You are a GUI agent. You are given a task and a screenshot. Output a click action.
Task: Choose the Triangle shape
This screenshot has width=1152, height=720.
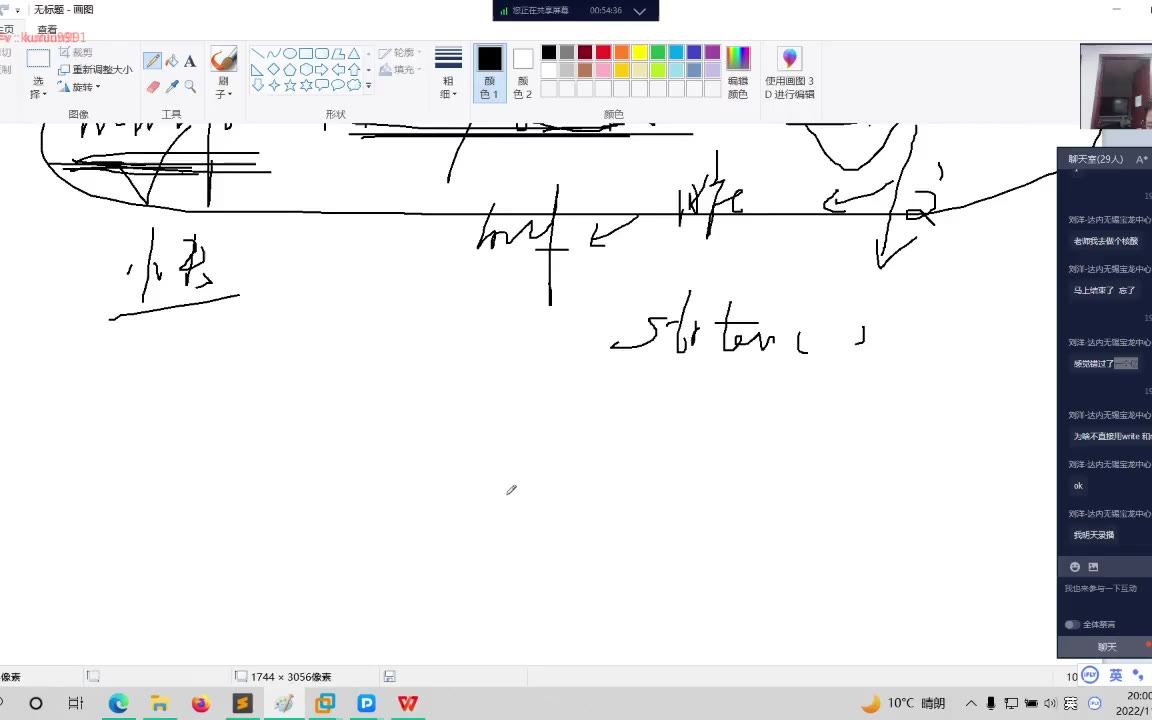354,54
